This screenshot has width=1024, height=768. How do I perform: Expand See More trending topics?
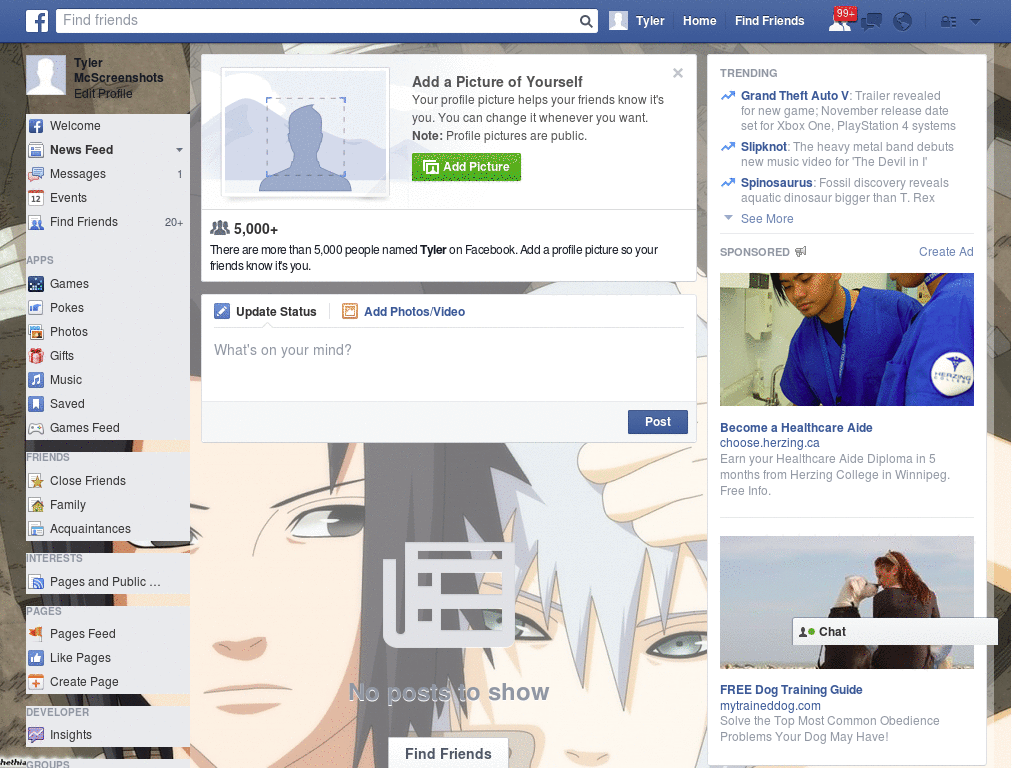coord(767,219)
